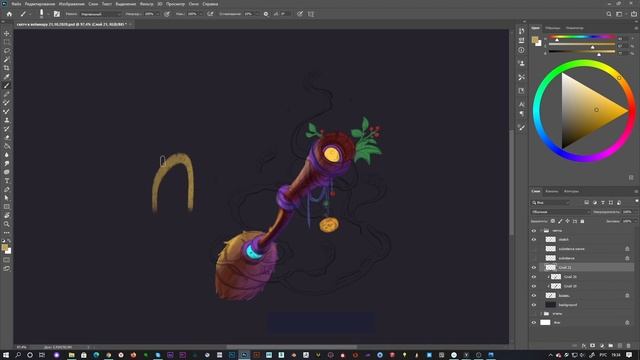Screen dimensions: 640x360
Task: Click the Delete layer trash icon
Action: [629, 346]
